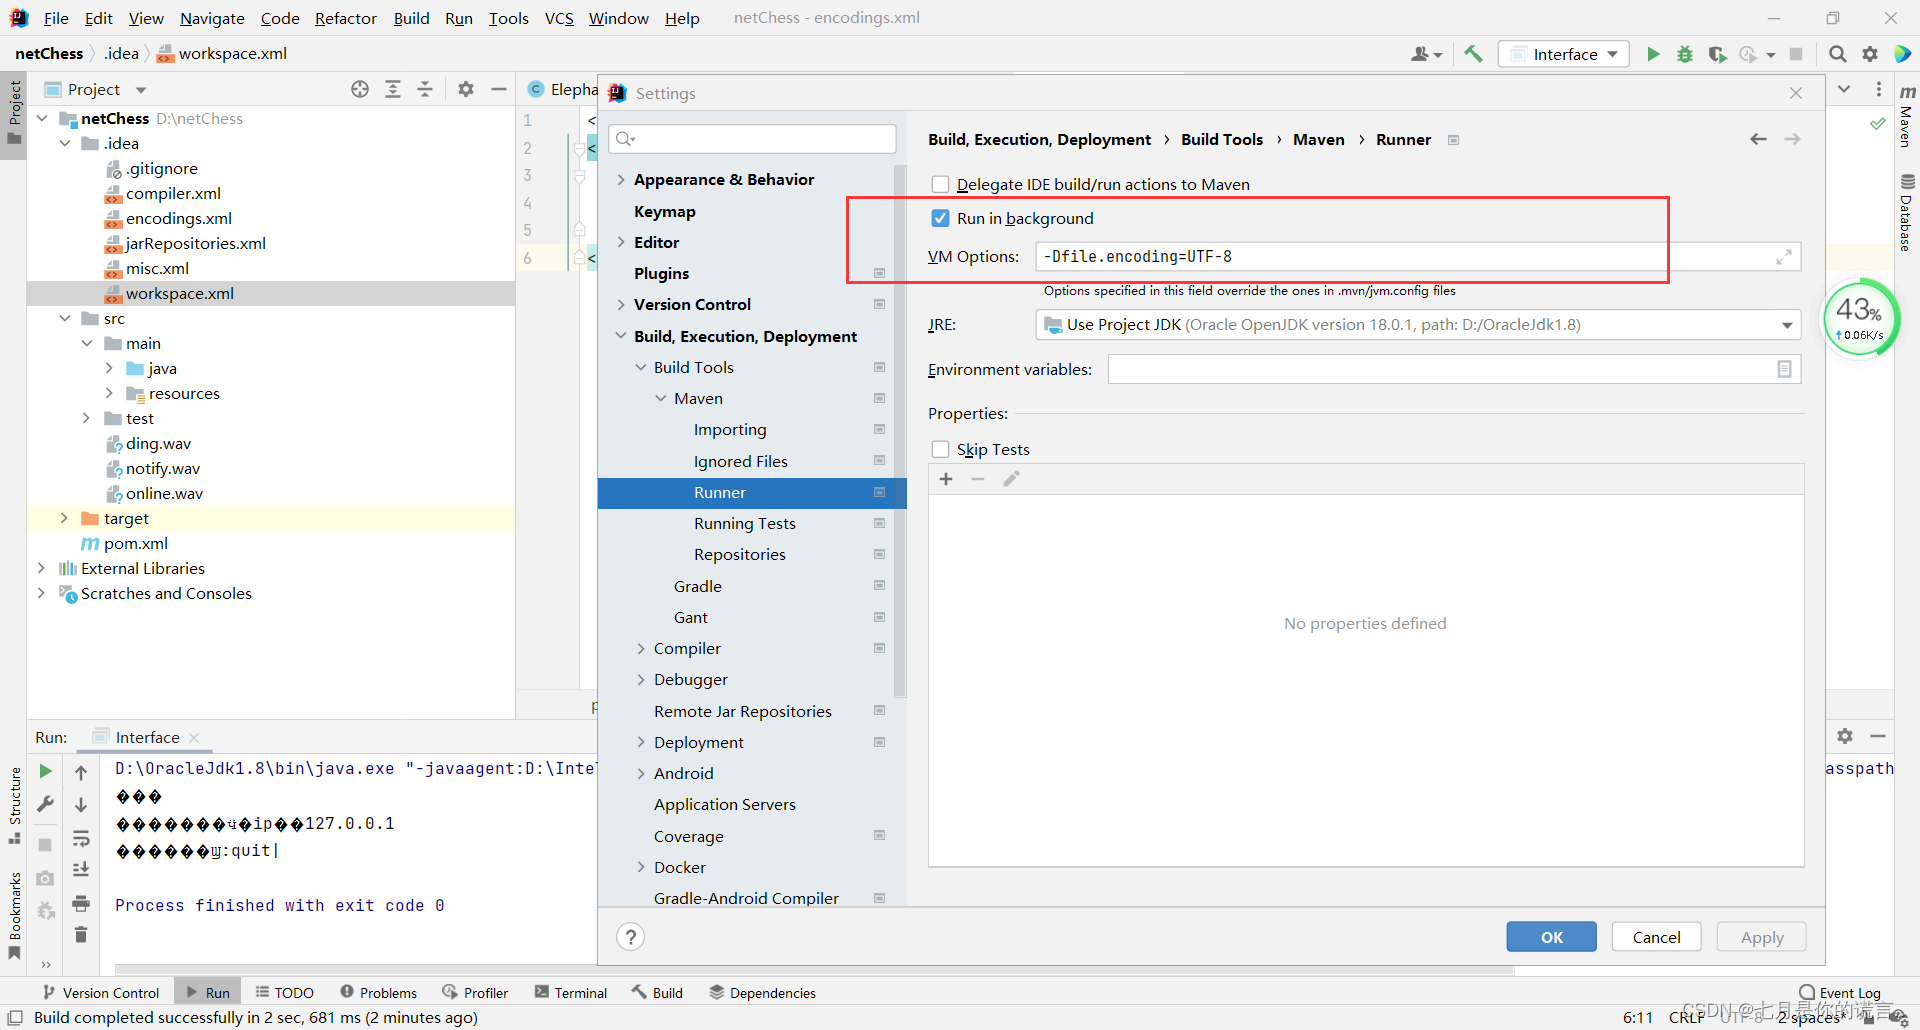Open the Keymap settings page
This screenshot has width=1920, height=1030.
664,211
